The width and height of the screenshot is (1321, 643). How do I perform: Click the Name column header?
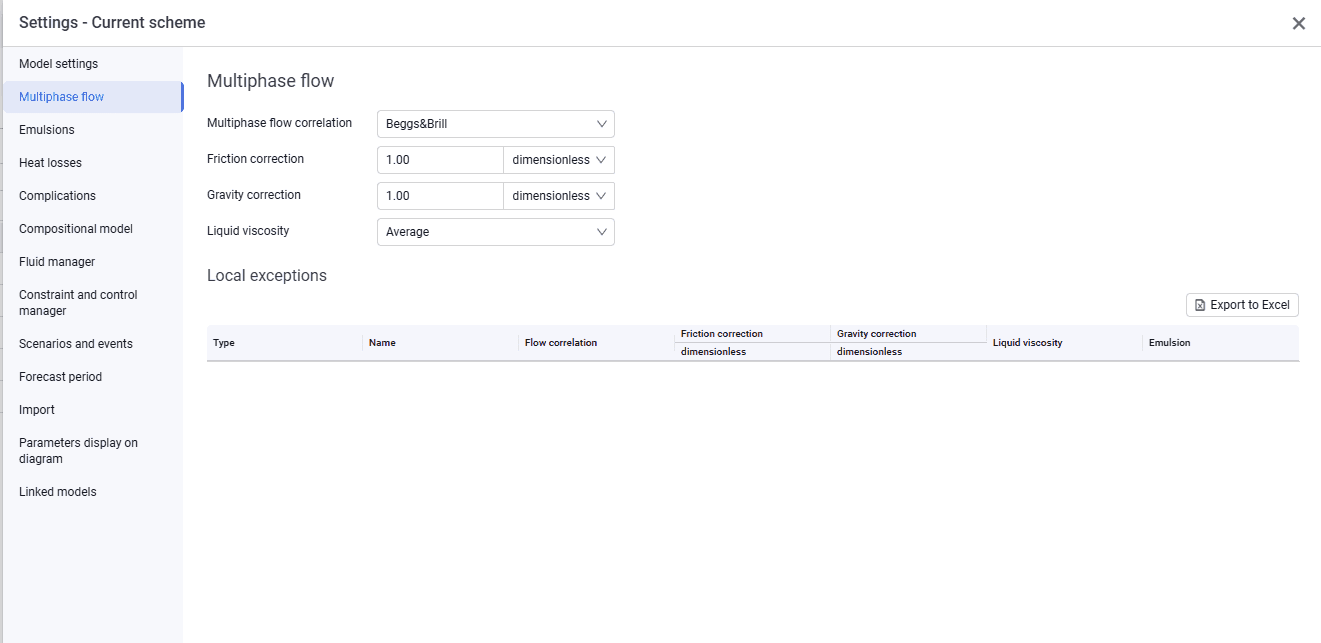441,343
